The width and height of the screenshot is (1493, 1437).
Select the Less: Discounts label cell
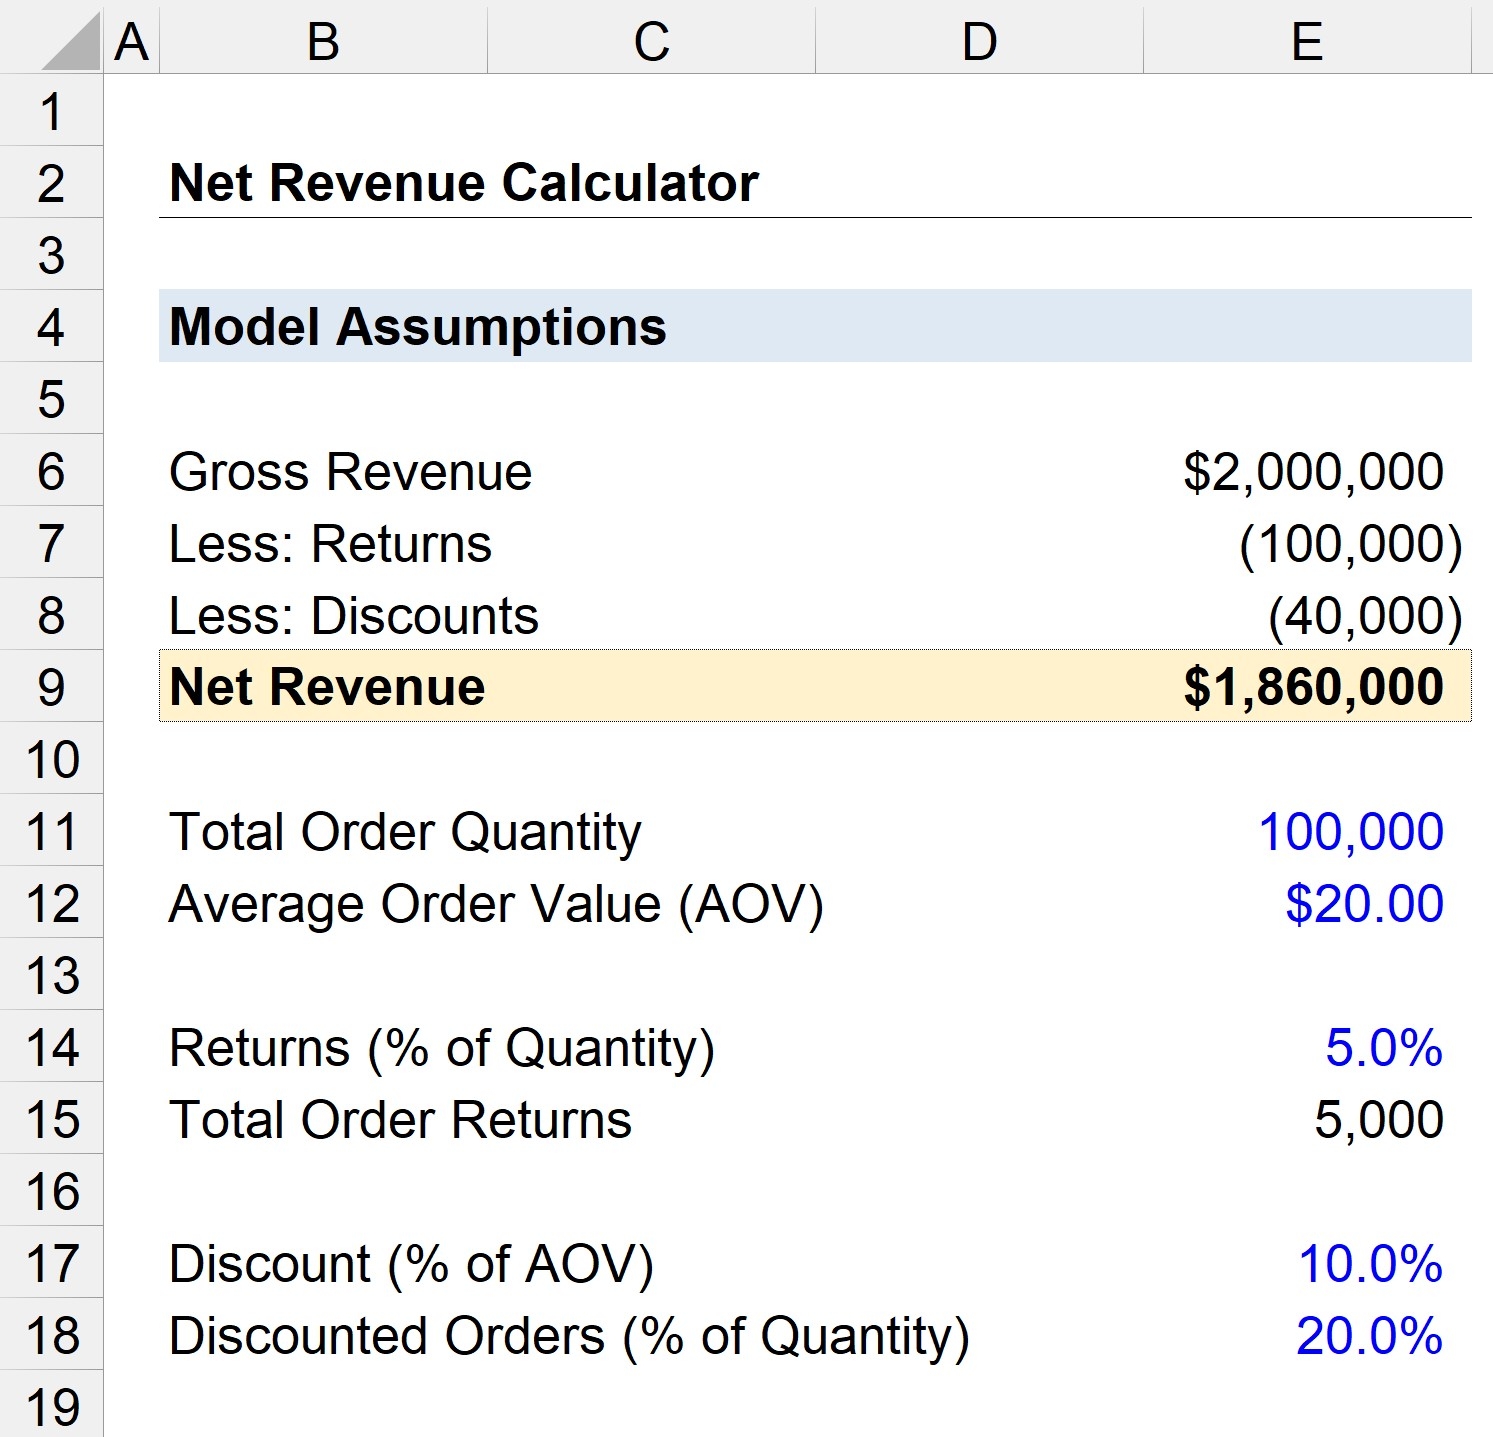pos(354,616)
